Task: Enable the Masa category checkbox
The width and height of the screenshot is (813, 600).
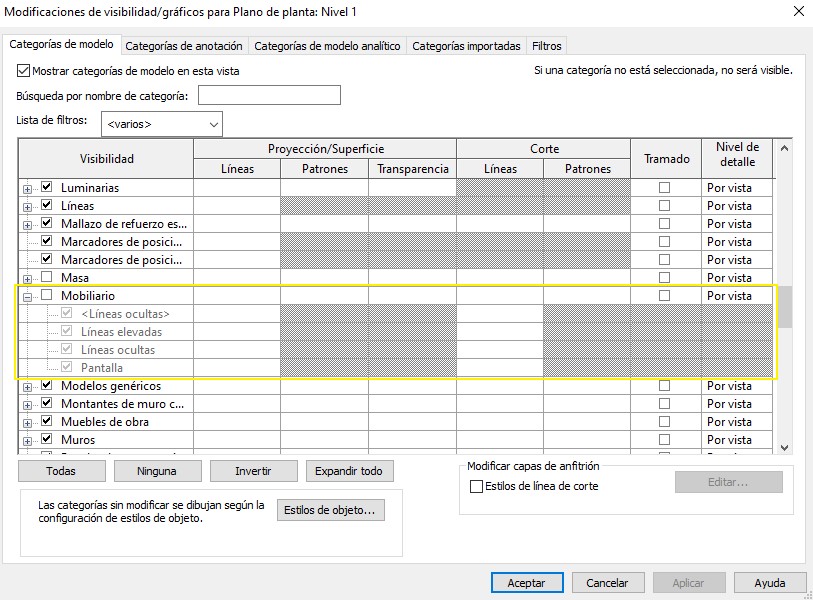Action: [x=46, y=278]
